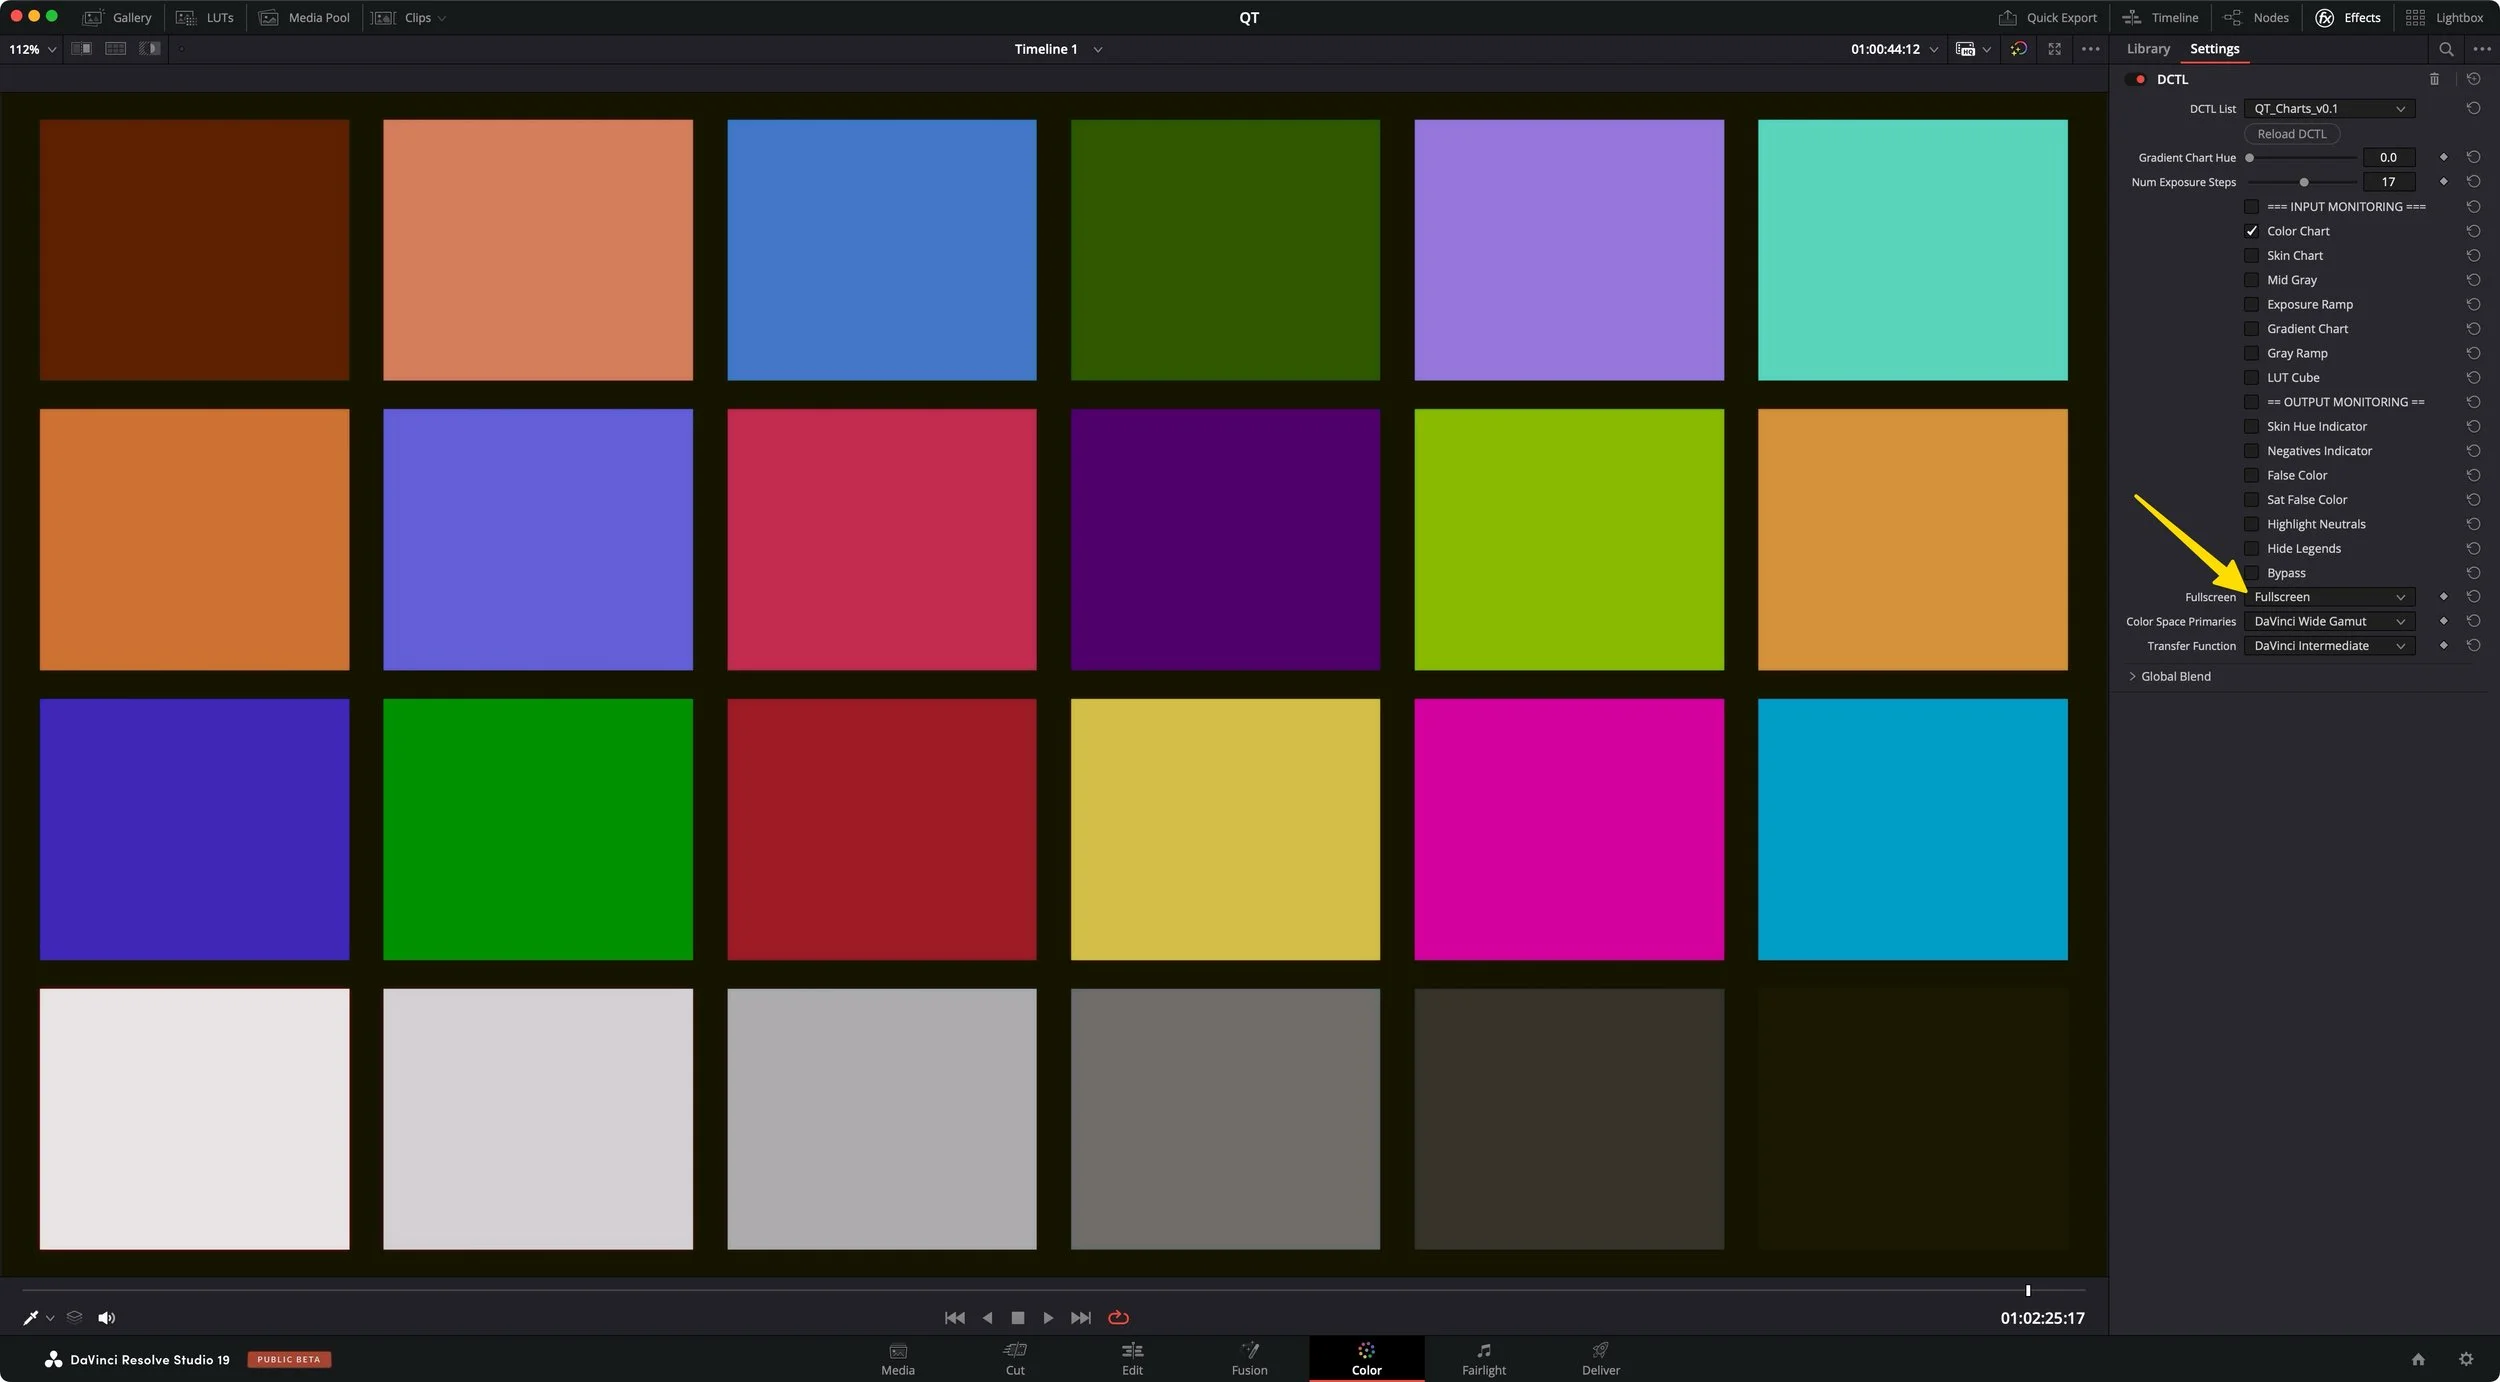The width and height of the screenshot is (2500, 1382).
Task: Enable the False Color checkbox
Action: 2251,476
